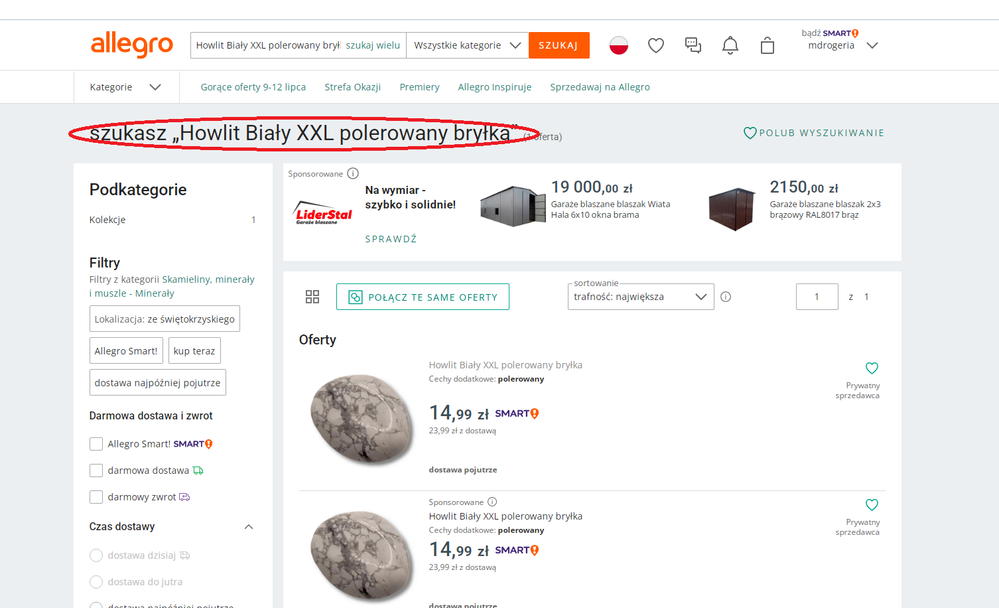
Task: Click szukaj wielu link in search box
Action: point(373,45)
